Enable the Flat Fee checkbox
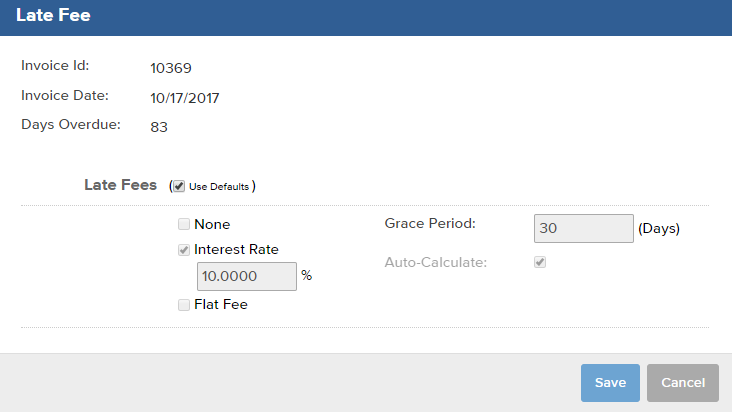Viewport: 732px width, 412px height. coord(184,305)
